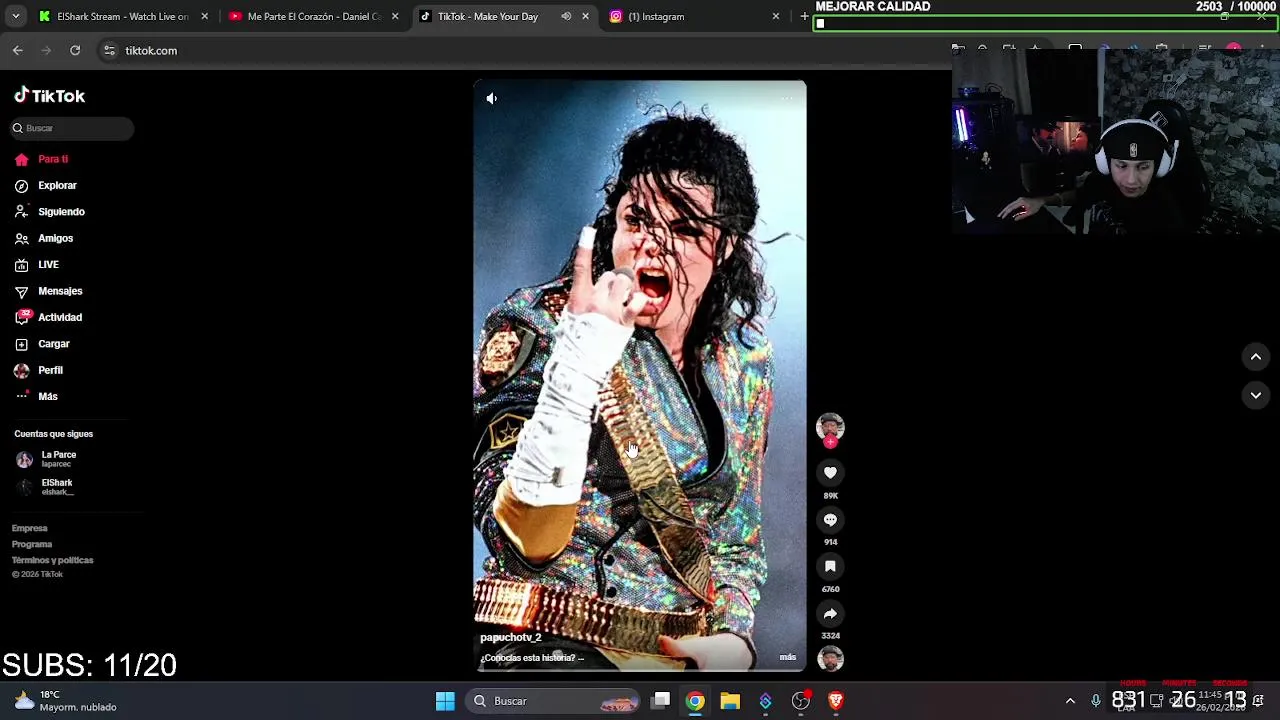Screen dimensions: 1280x720
Task: Open the creator avatar above the like button
Action: click(x=830, y=427)
